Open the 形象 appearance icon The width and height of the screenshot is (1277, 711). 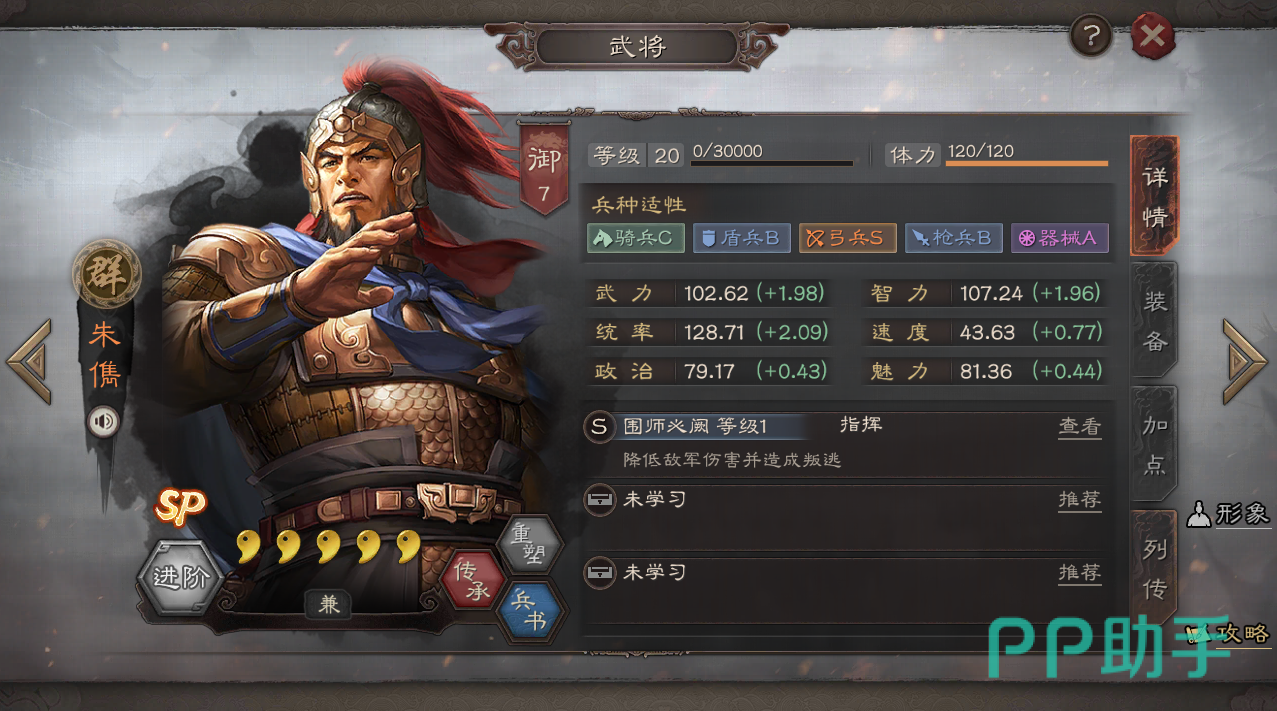pos(1228,515)
